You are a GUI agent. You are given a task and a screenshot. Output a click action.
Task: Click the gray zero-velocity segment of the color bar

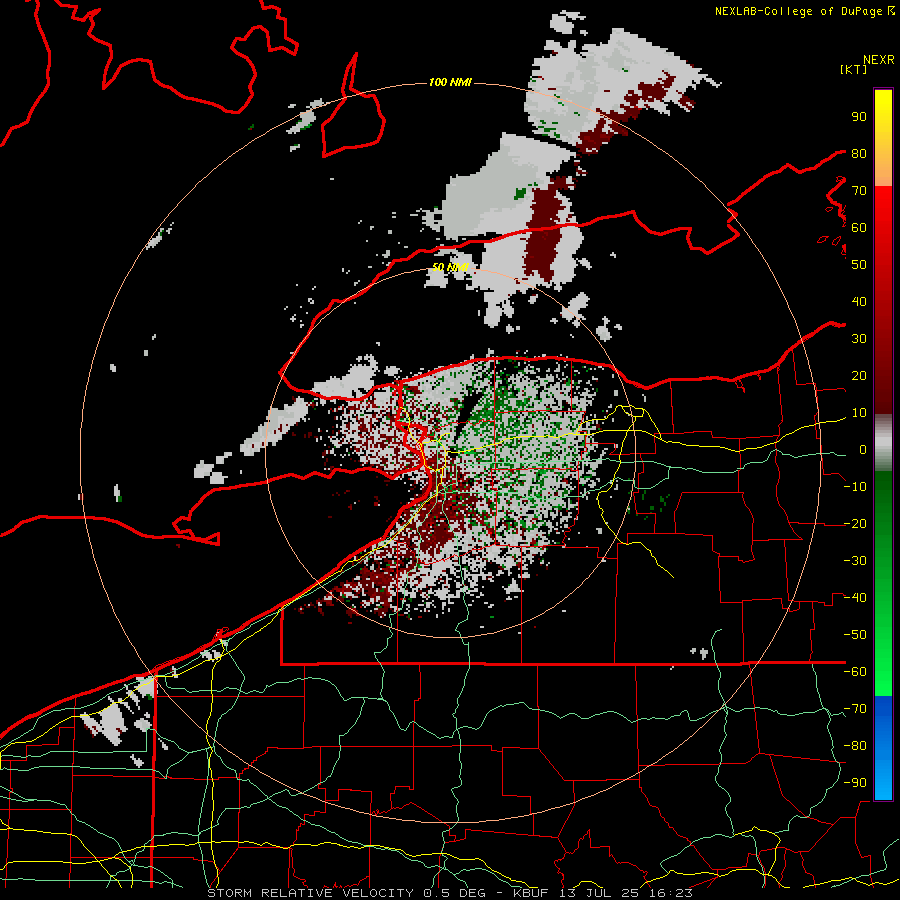point(883,443)
